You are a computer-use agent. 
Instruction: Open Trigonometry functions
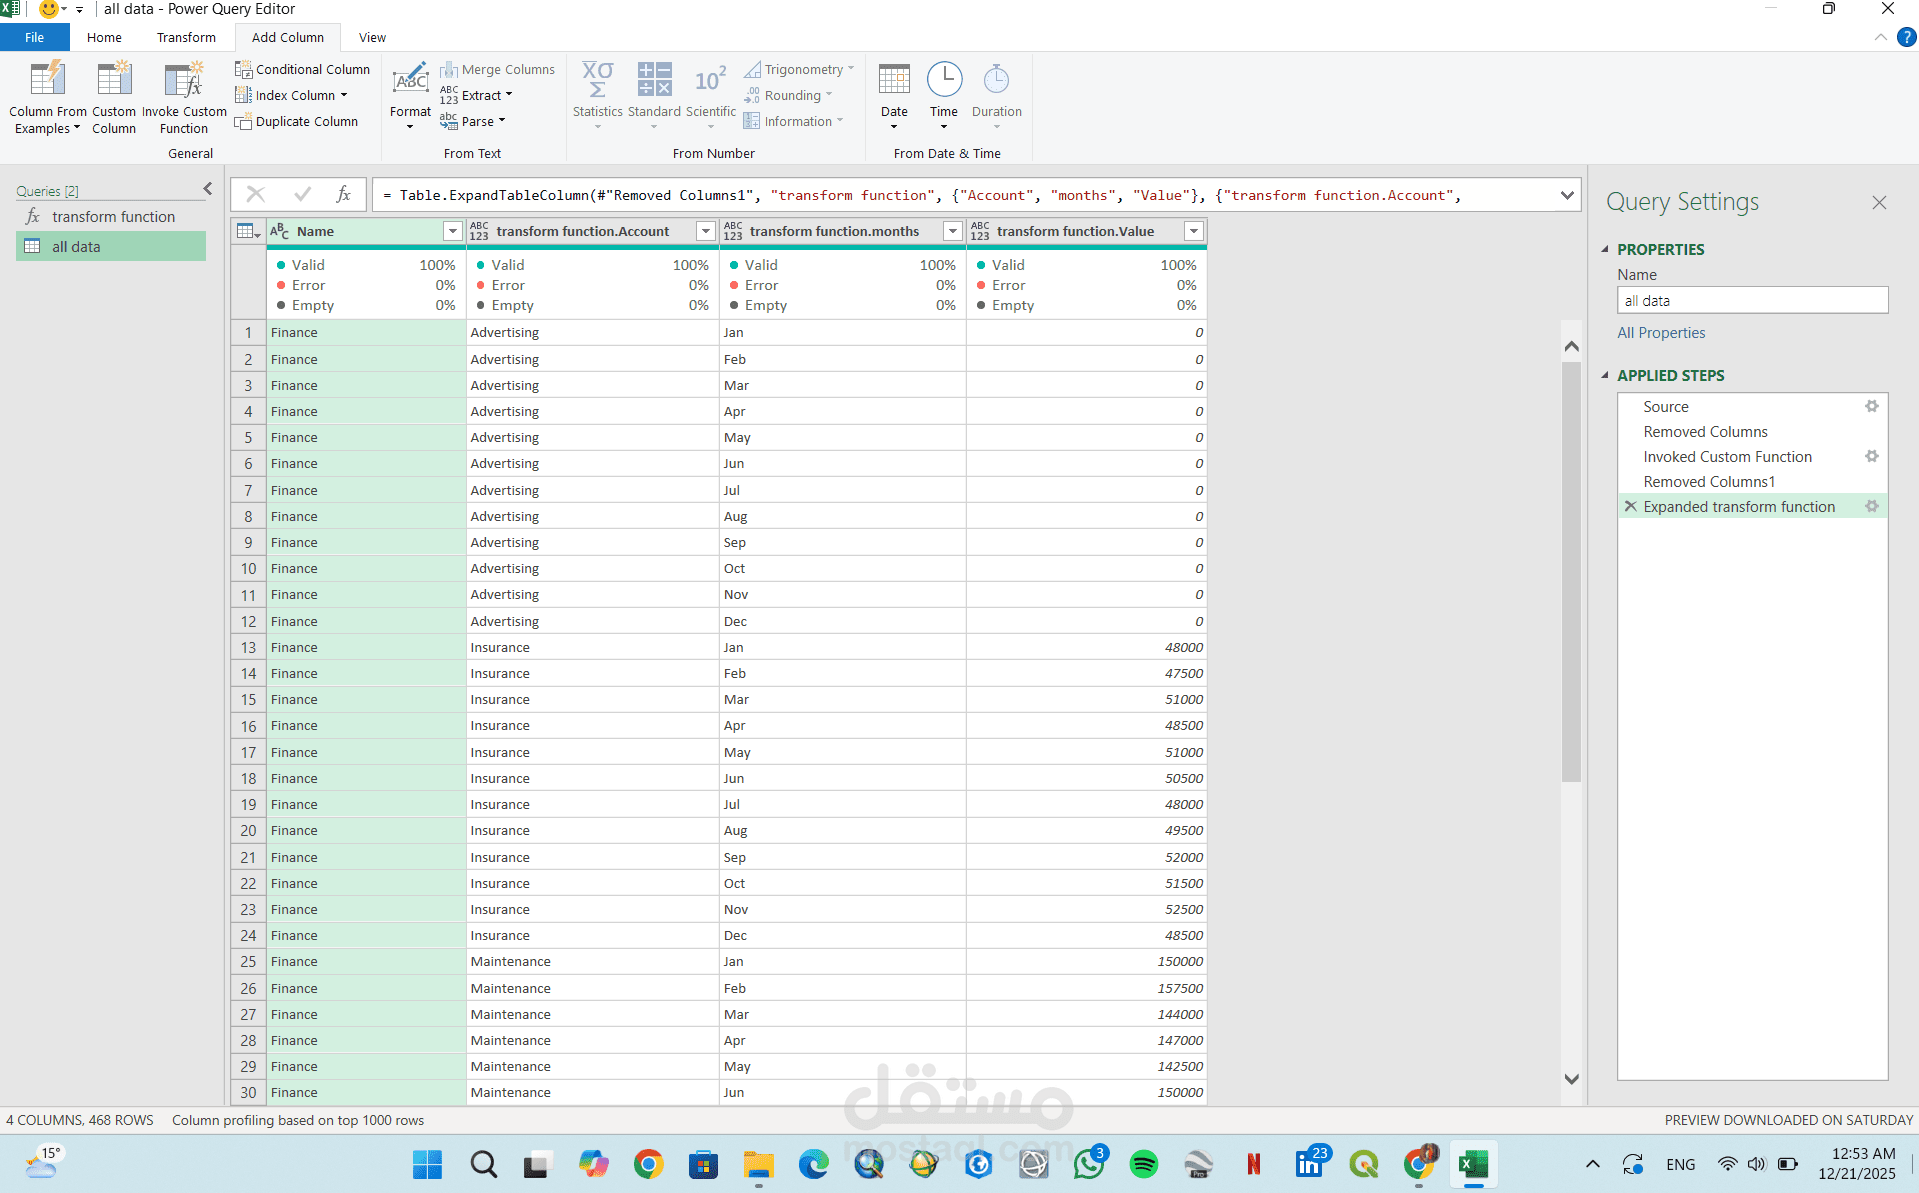(799, 69)
